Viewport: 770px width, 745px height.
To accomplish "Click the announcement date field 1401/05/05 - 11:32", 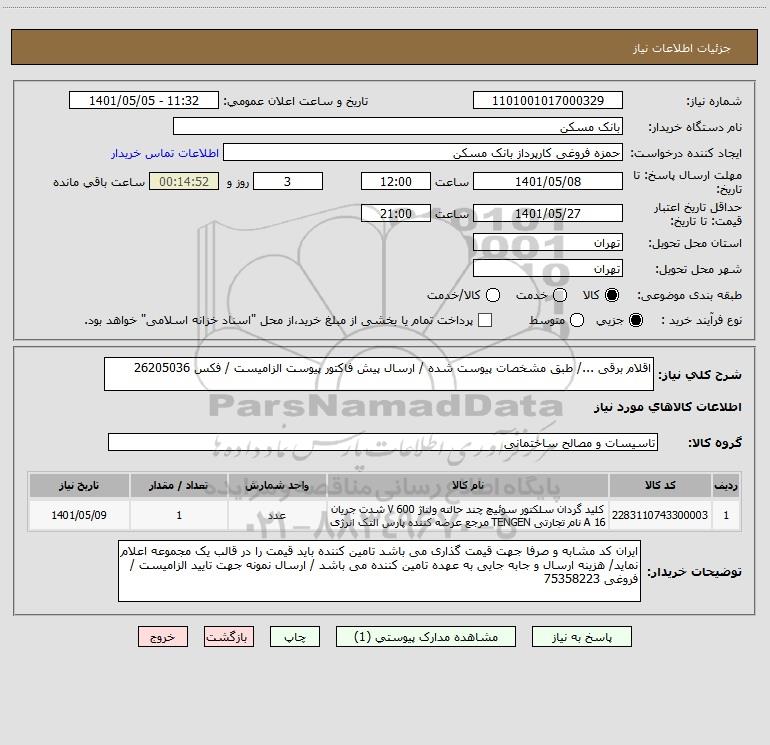I will pyautogui.click(x=144, y=101).
